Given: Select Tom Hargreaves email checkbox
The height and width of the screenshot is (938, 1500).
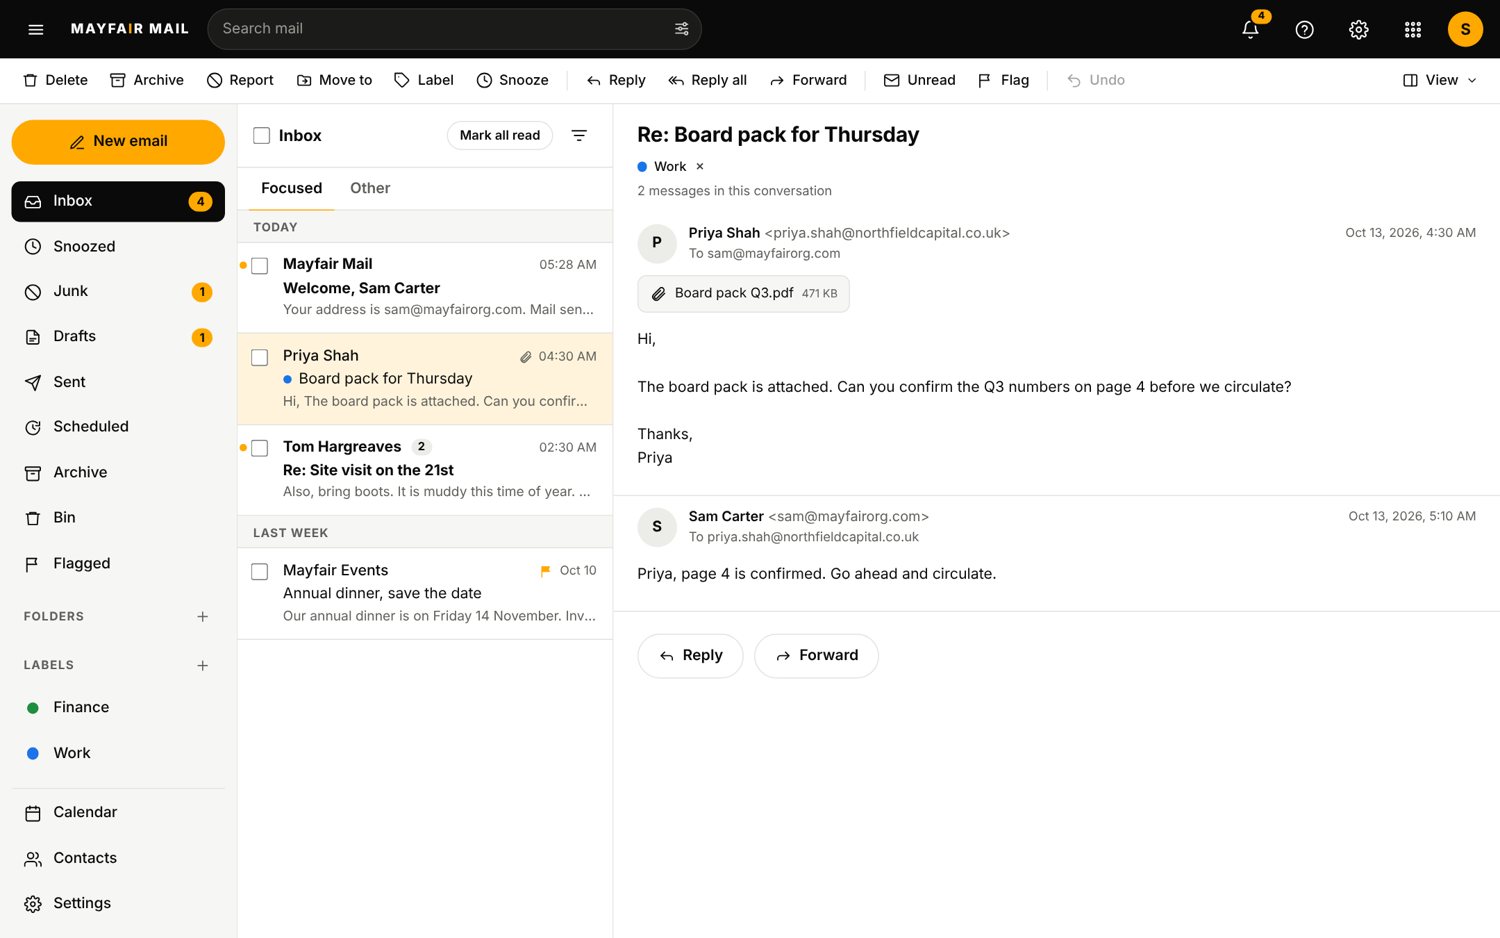Looking at the screenshot, I should tap(260, 448).
